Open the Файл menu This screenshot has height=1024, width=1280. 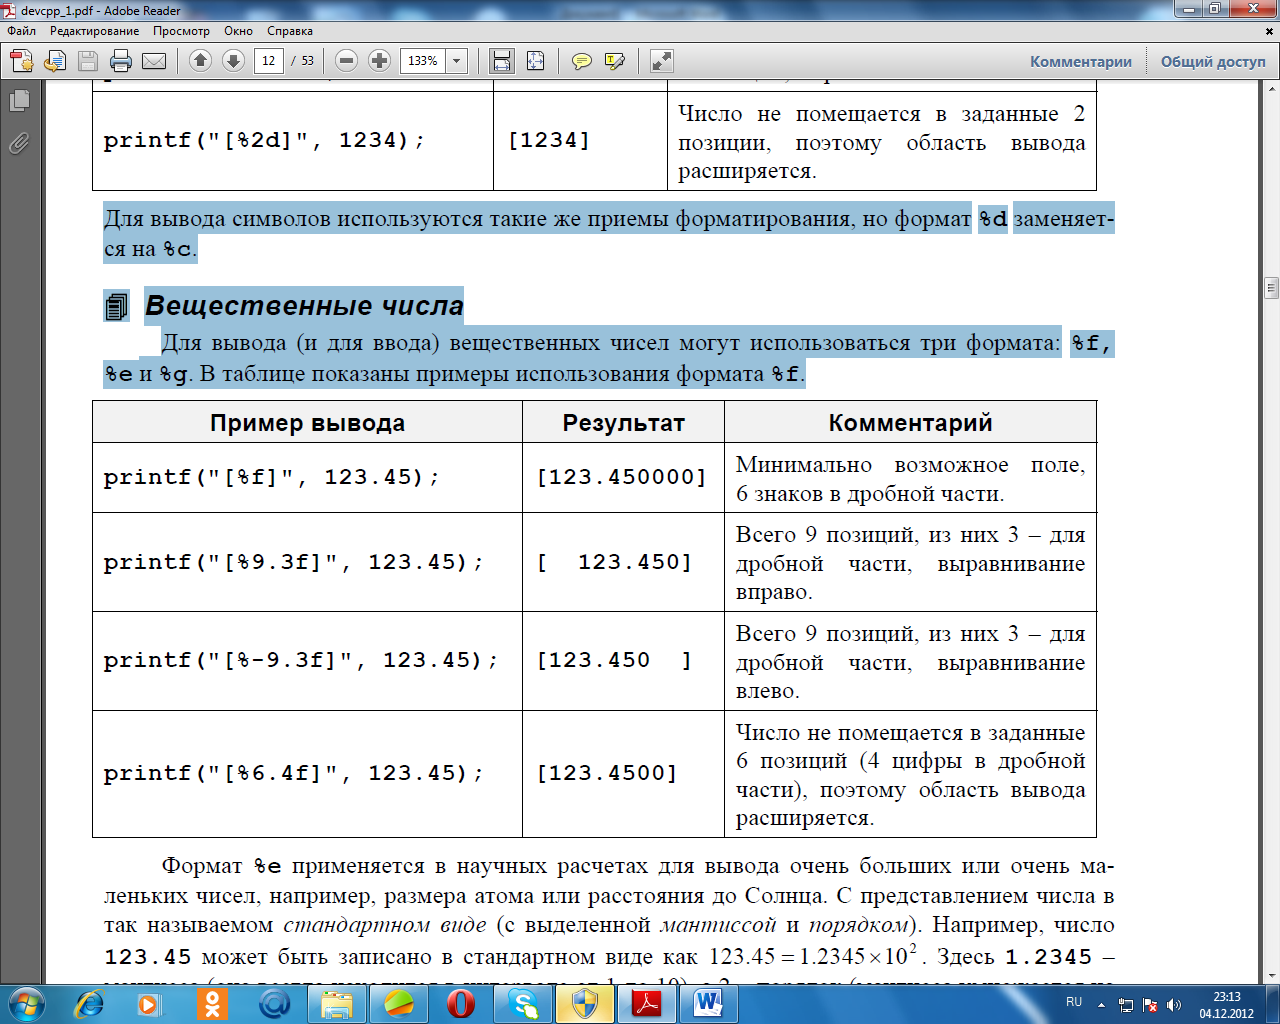22,31
